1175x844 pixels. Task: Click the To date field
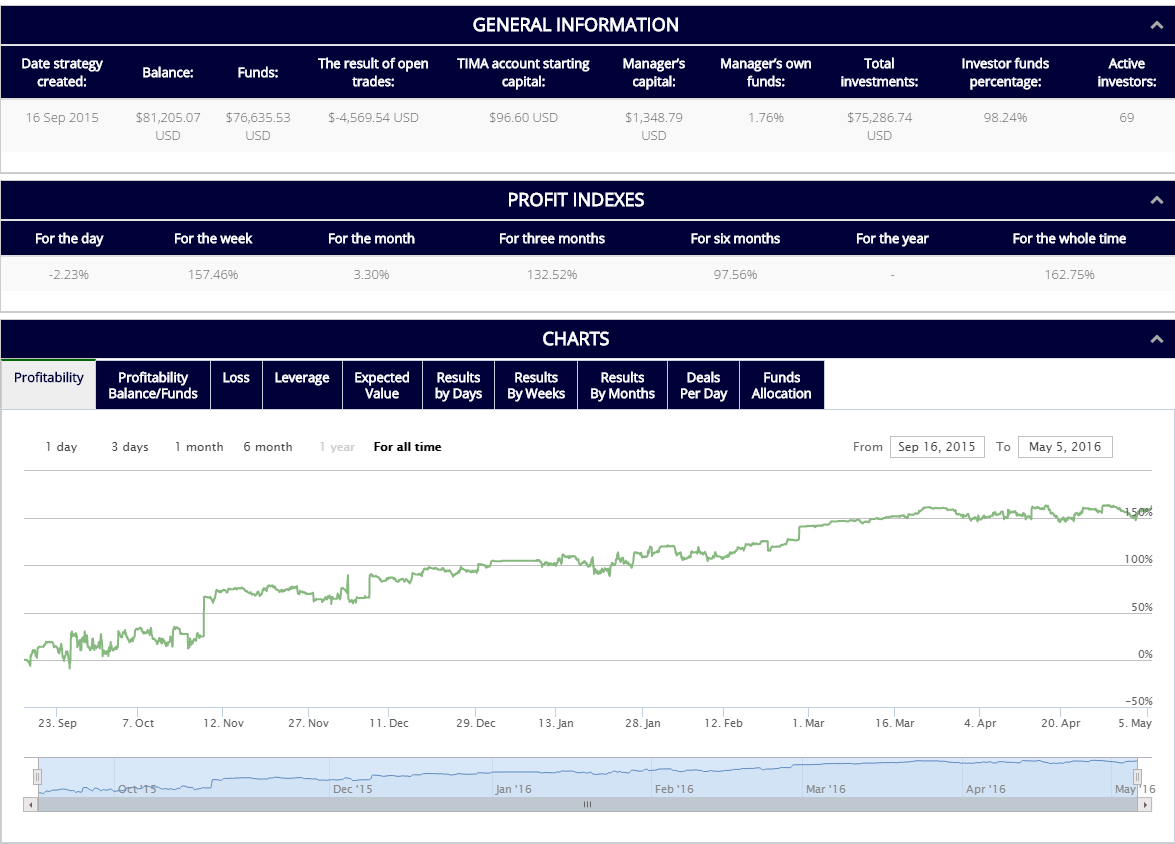tap(1064, 447)
